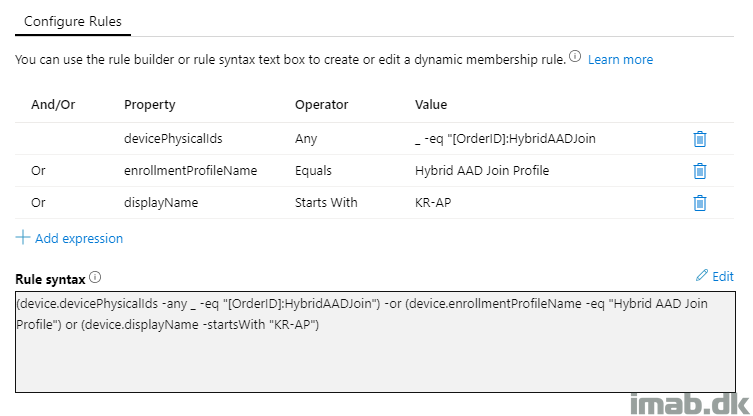Screen dimensions: 753x416
Task: Delete the devicePhysicalIds rule row
Action: (x=700, y=139)
